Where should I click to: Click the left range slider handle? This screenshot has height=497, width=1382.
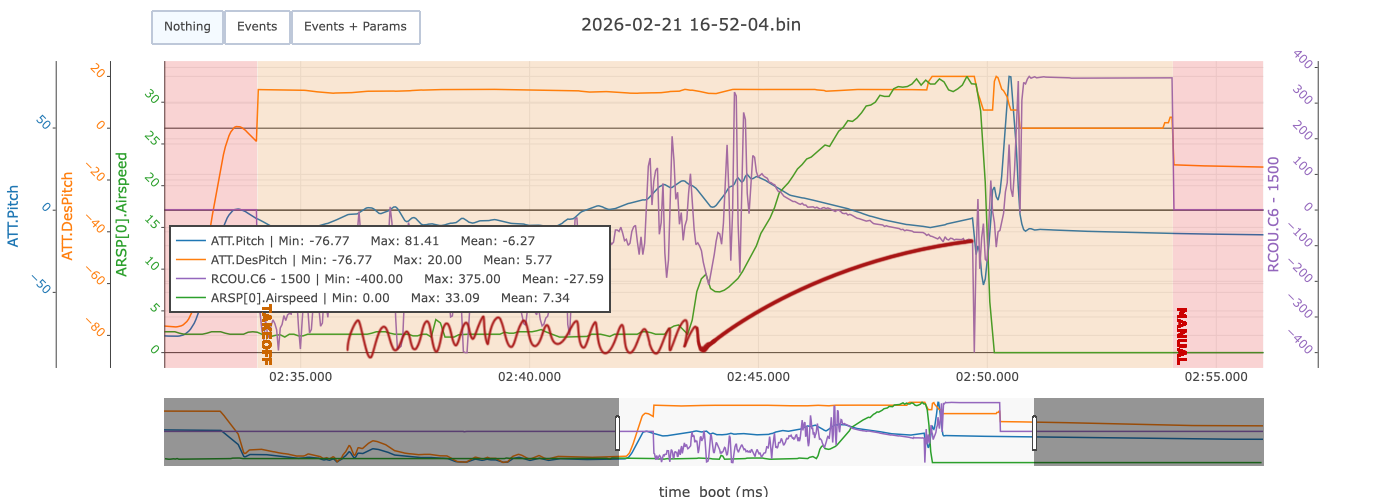point(618,433)
